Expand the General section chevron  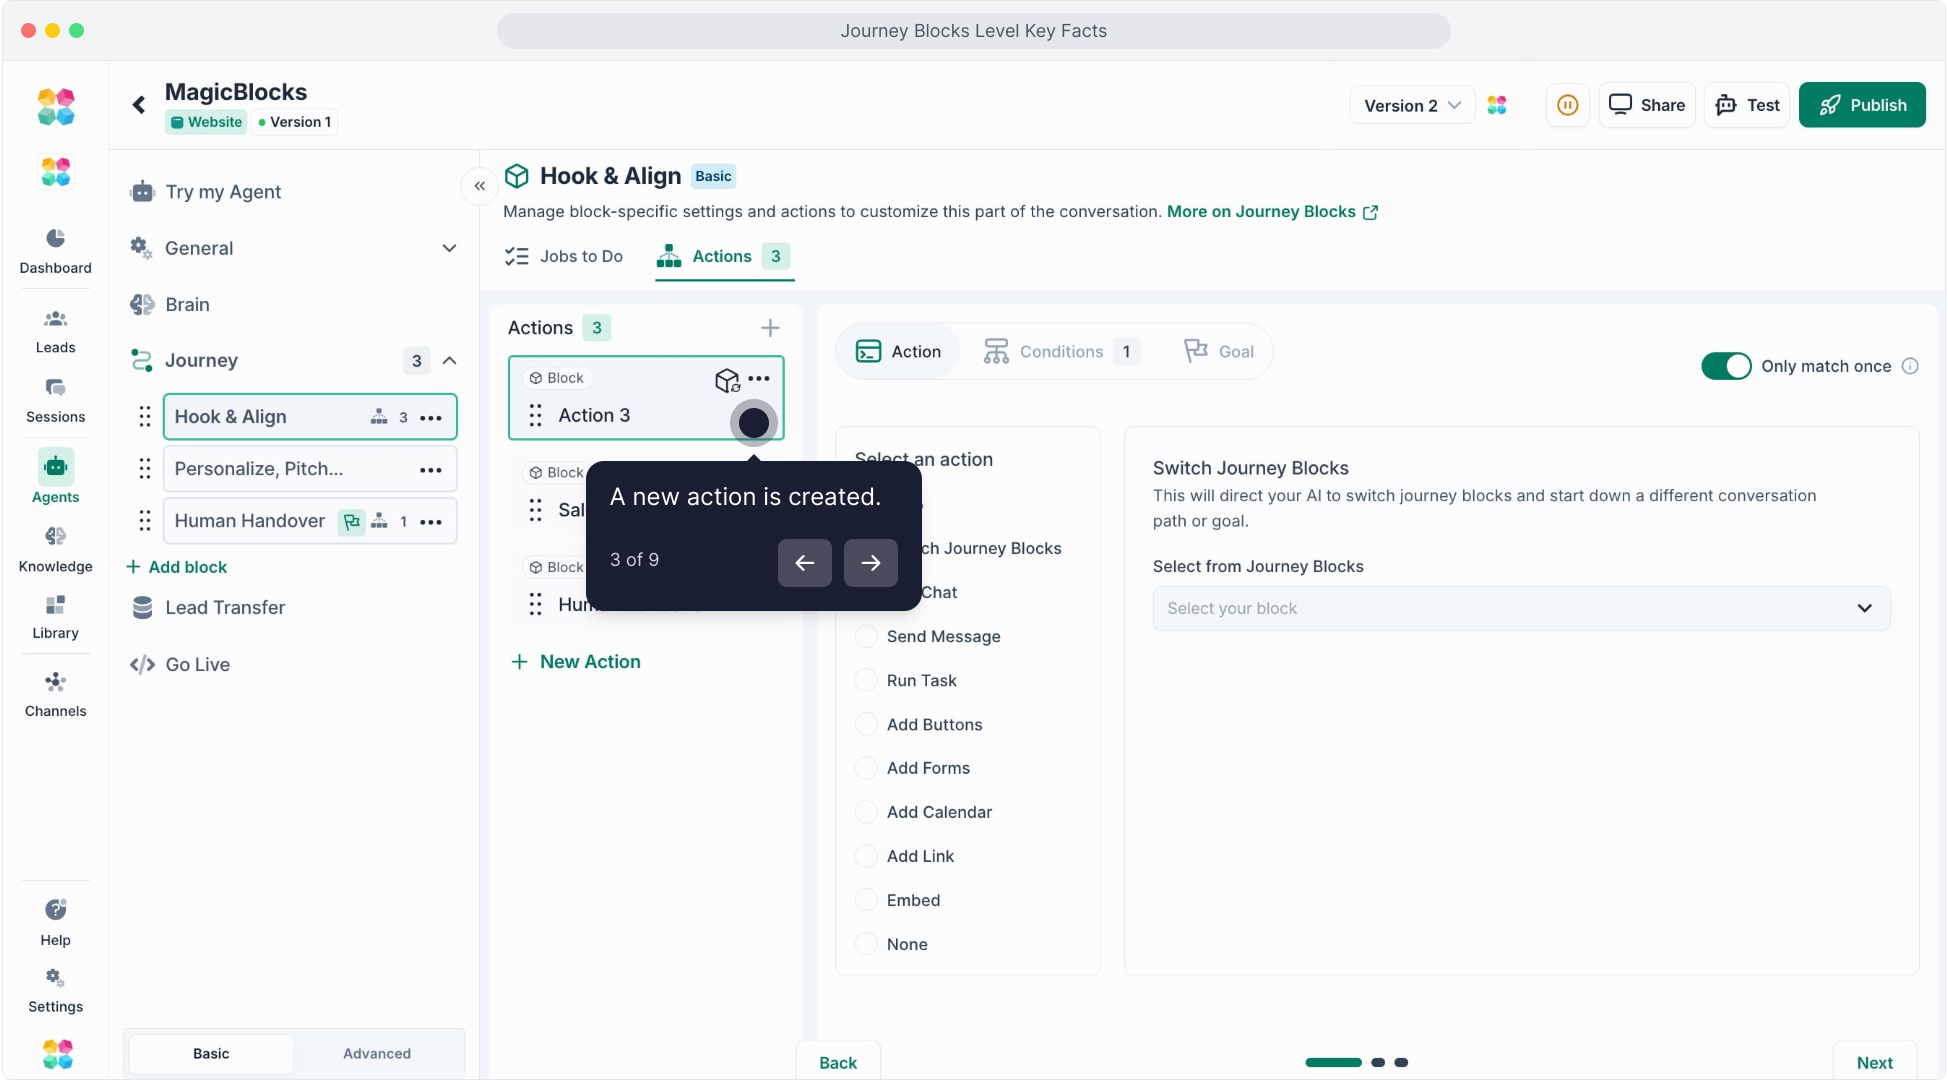tap(449, 248)
